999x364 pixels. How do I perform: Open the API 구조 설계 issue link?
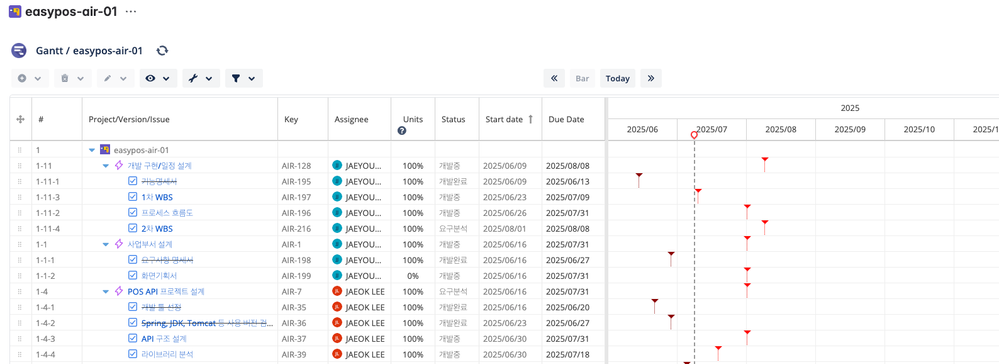click(x=164, y=339)
